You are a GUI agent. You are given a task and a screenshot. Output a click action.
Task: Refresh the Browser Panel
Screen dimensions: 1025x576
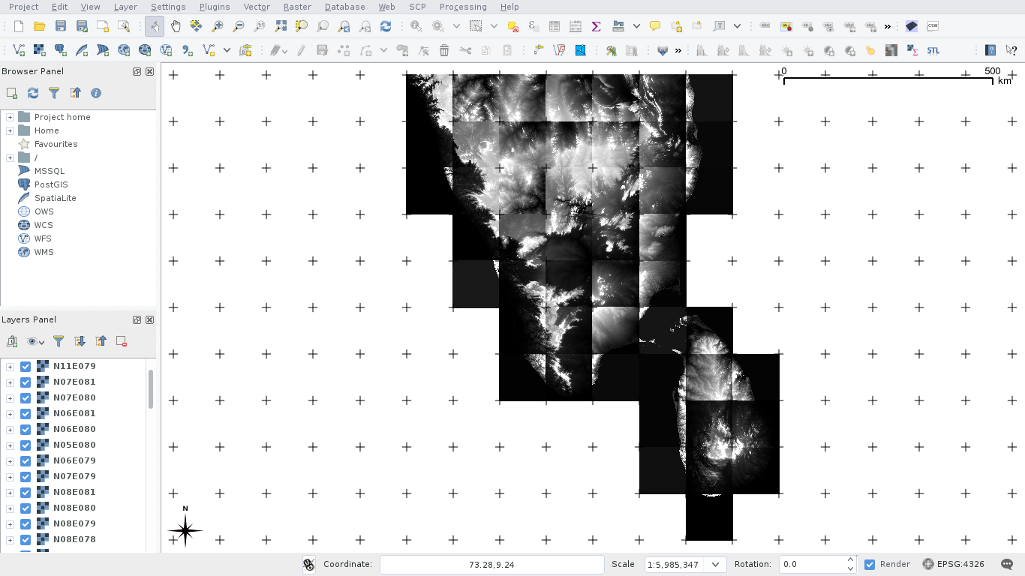pyautogui.click(x=33, y=93)
